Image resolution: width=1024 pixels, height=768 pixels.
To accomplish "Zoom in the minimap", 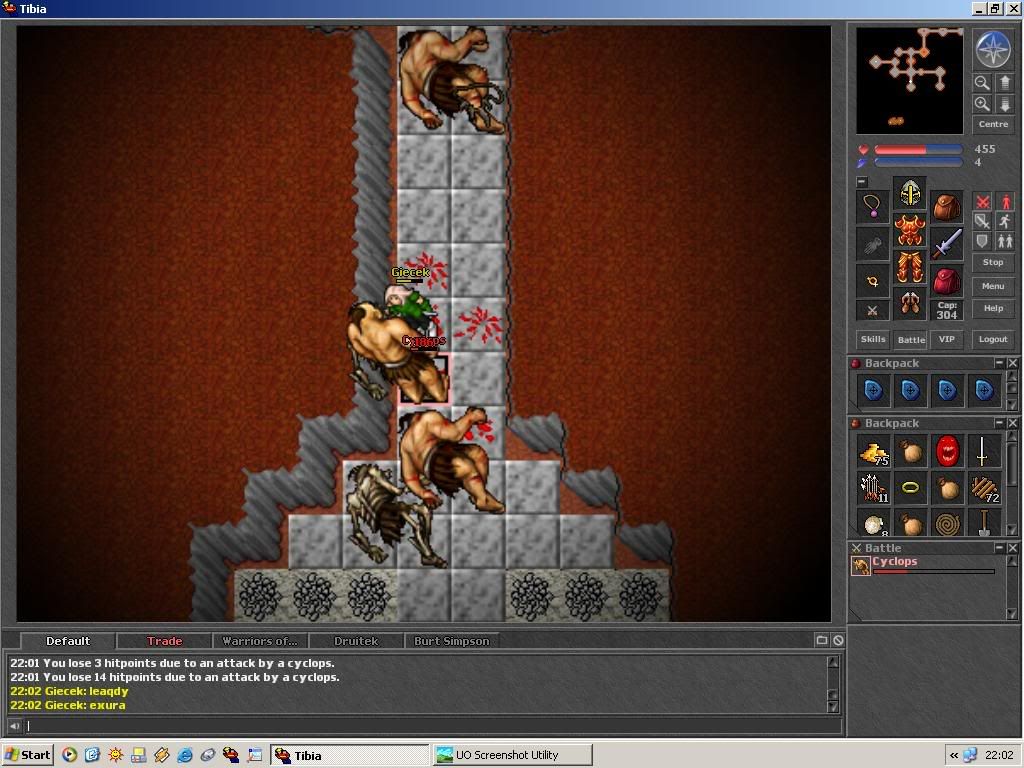I will coord(982,104).
